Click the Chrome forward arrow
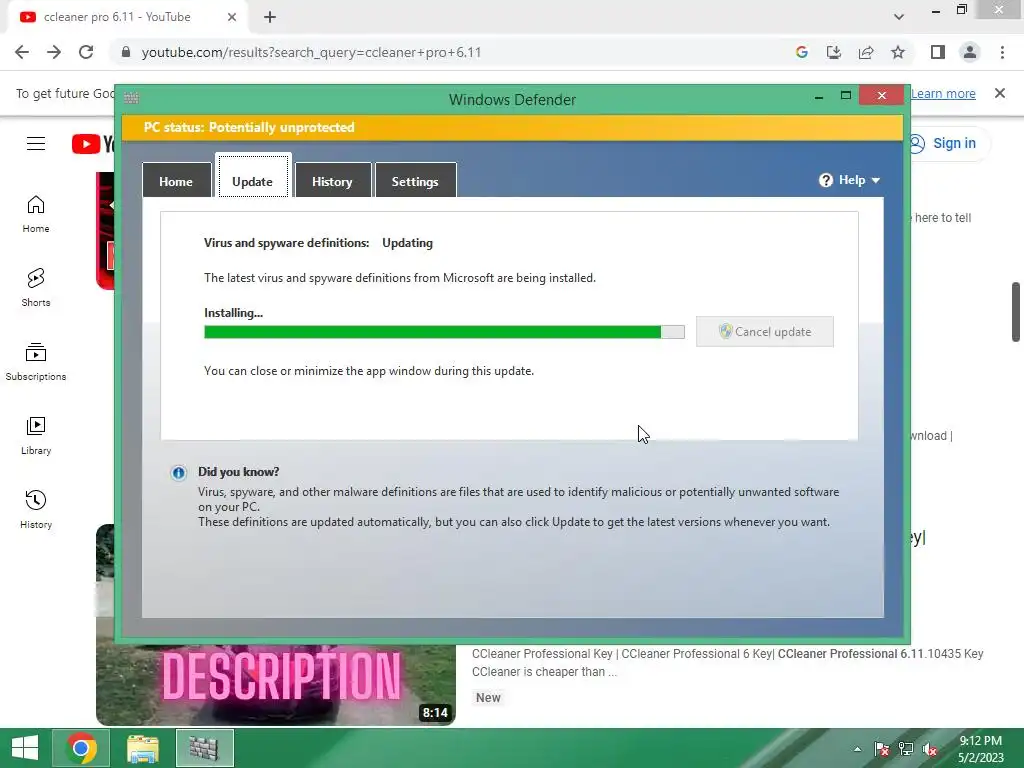 click(x=54, y=52)
